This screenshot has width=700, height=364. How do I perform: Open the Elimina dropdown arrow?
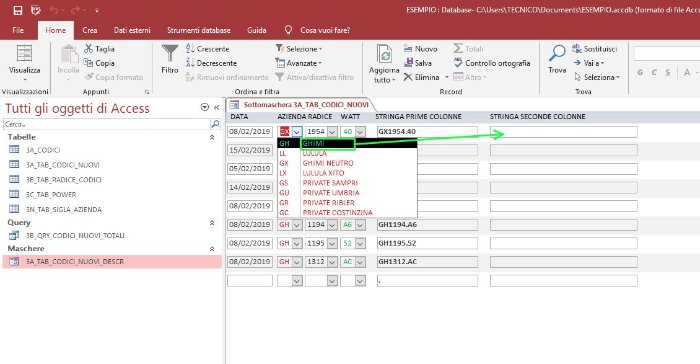tap(446, 77)
